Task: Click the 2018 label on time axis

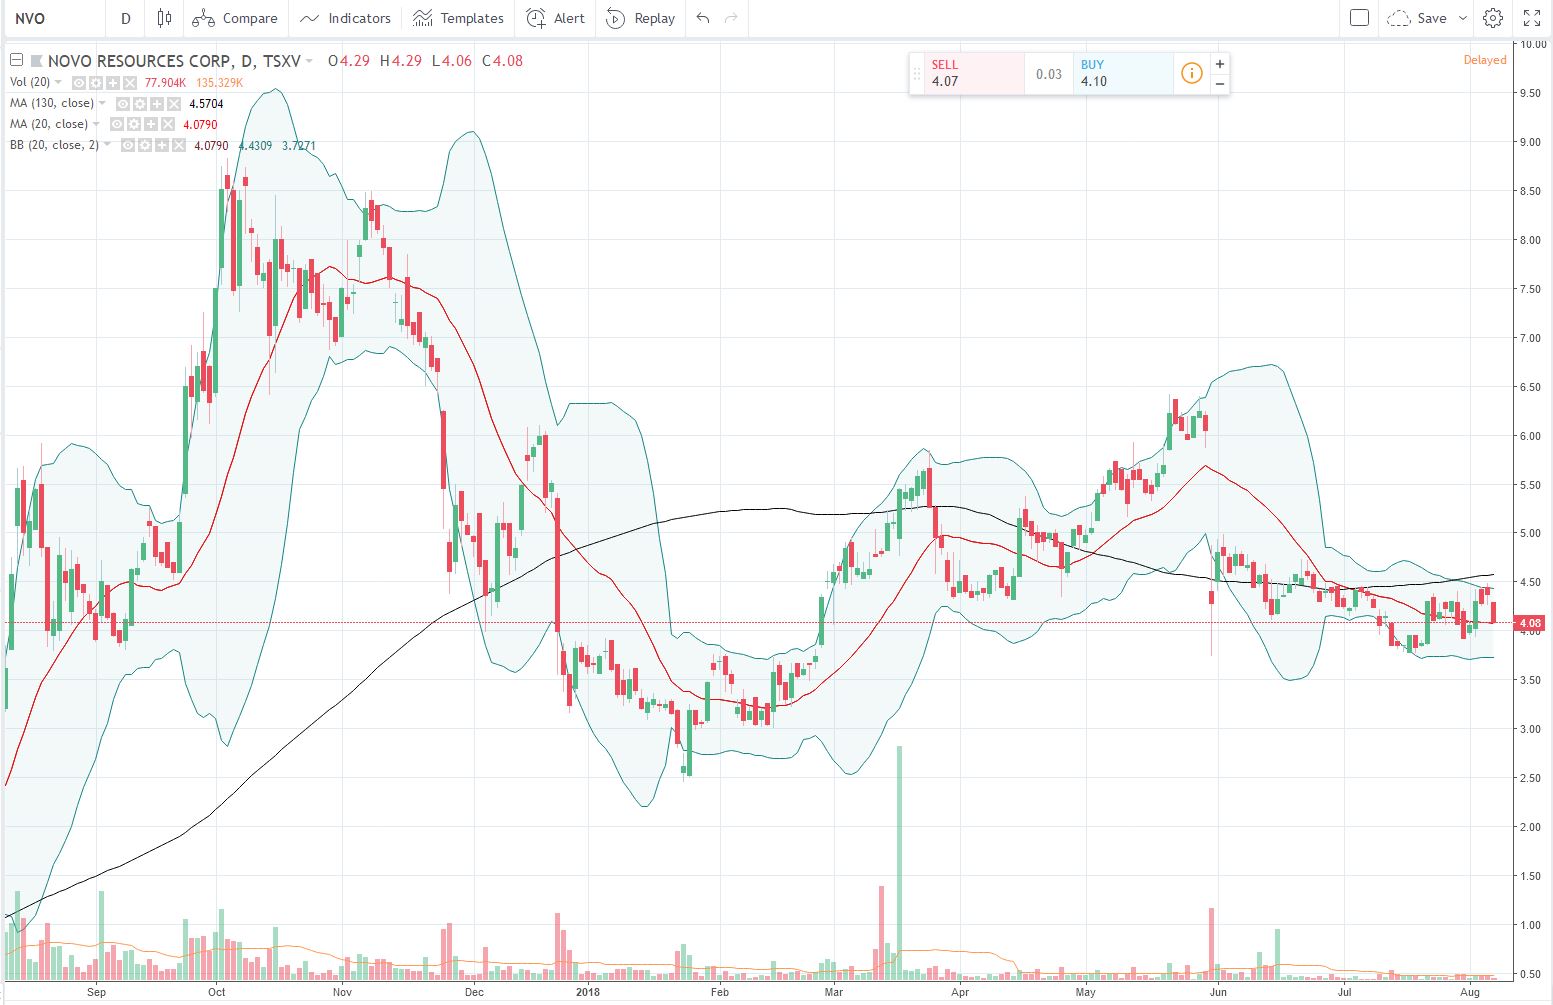Action: (588, 992)
